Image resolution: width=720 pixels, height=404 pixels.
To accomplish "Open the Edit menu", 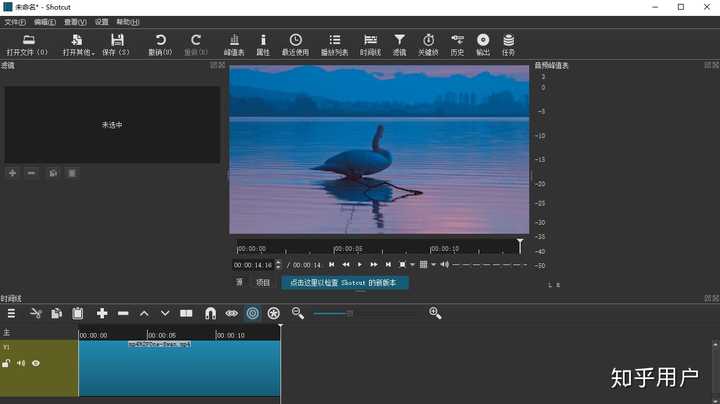I will pyautogui.click(x=45, y=22).
